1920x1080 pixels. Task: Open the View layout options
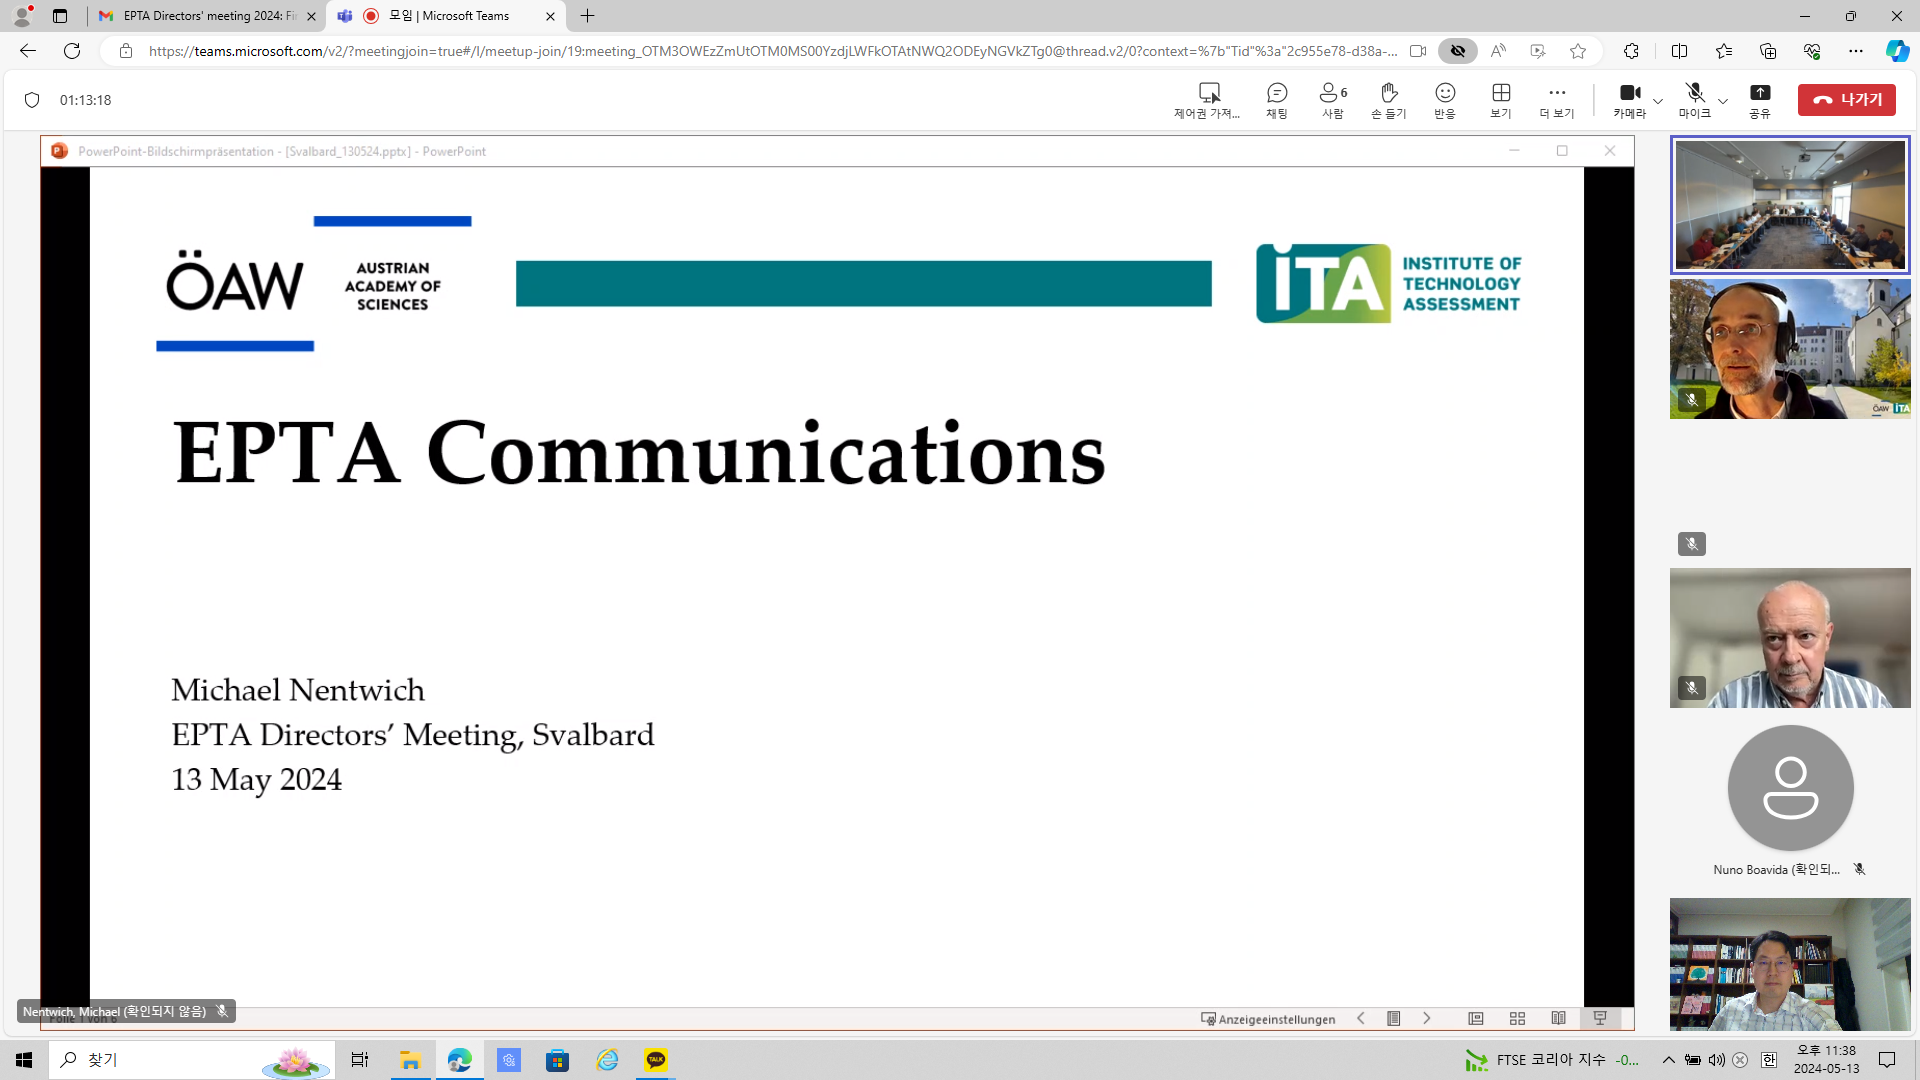(x=1501, y=100)
